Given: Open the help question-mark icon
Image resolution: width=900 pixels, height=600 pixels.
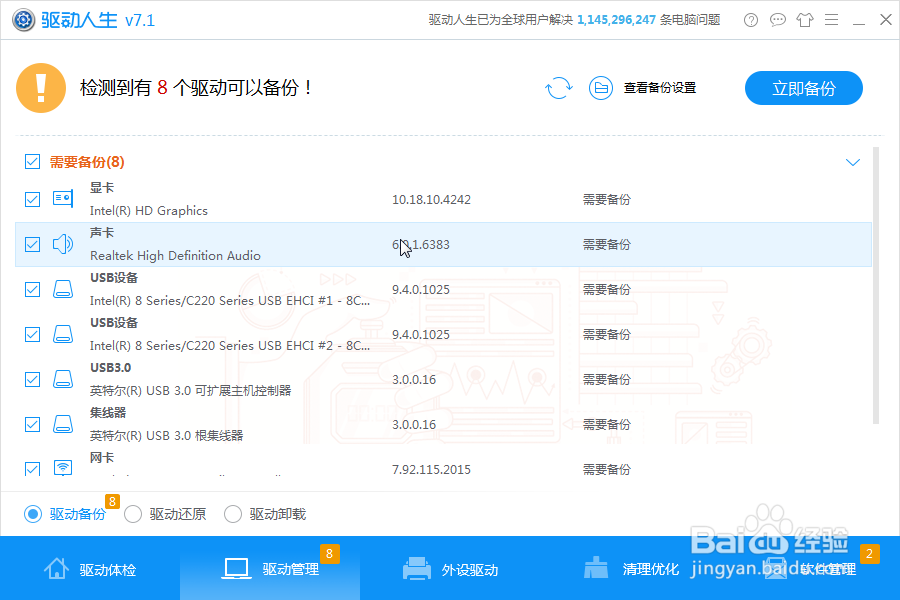Looking at the screenshot, I should coord(751,20).
